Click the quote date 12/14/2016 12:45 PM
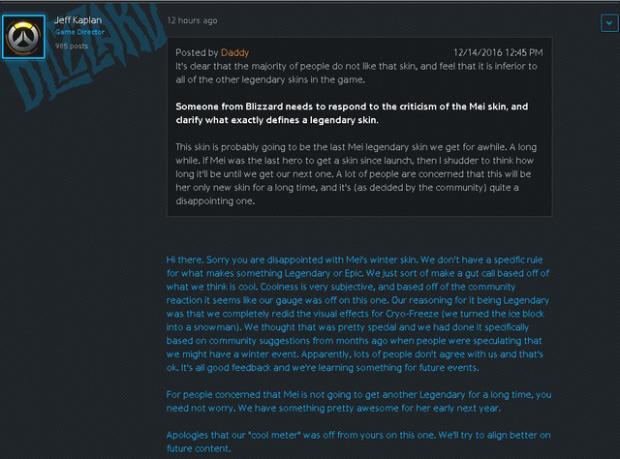This screenshot has width=620, height=459. (x=498, y=52)
